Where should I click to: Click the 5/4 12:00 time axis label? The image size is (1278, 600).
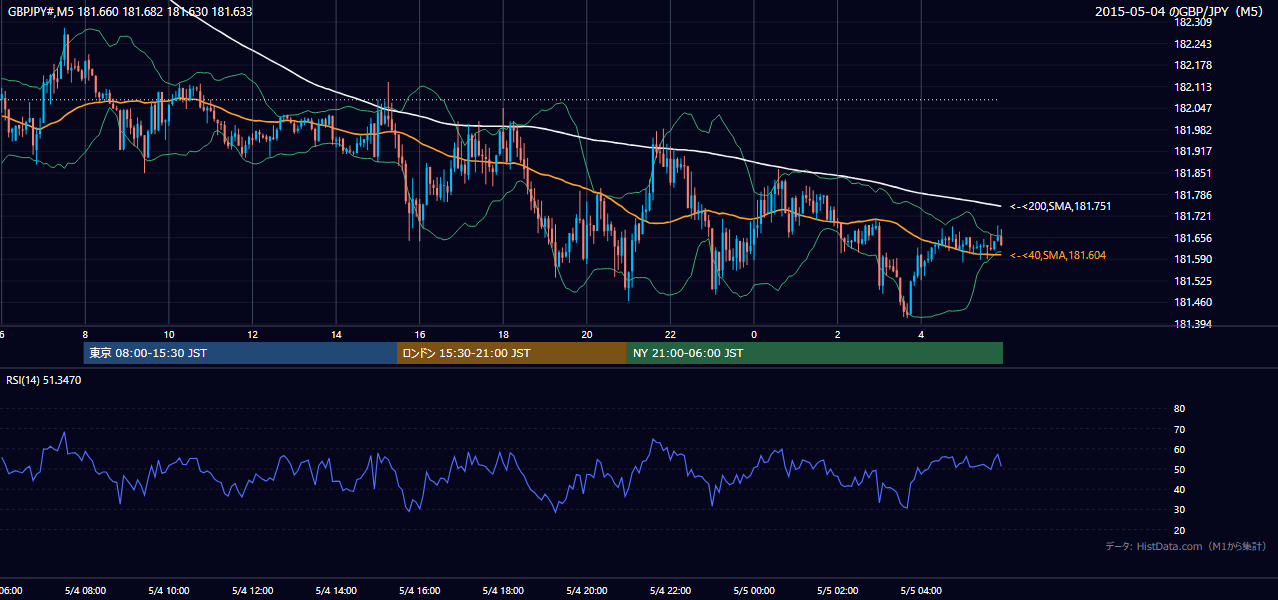(x=253, y=591)
